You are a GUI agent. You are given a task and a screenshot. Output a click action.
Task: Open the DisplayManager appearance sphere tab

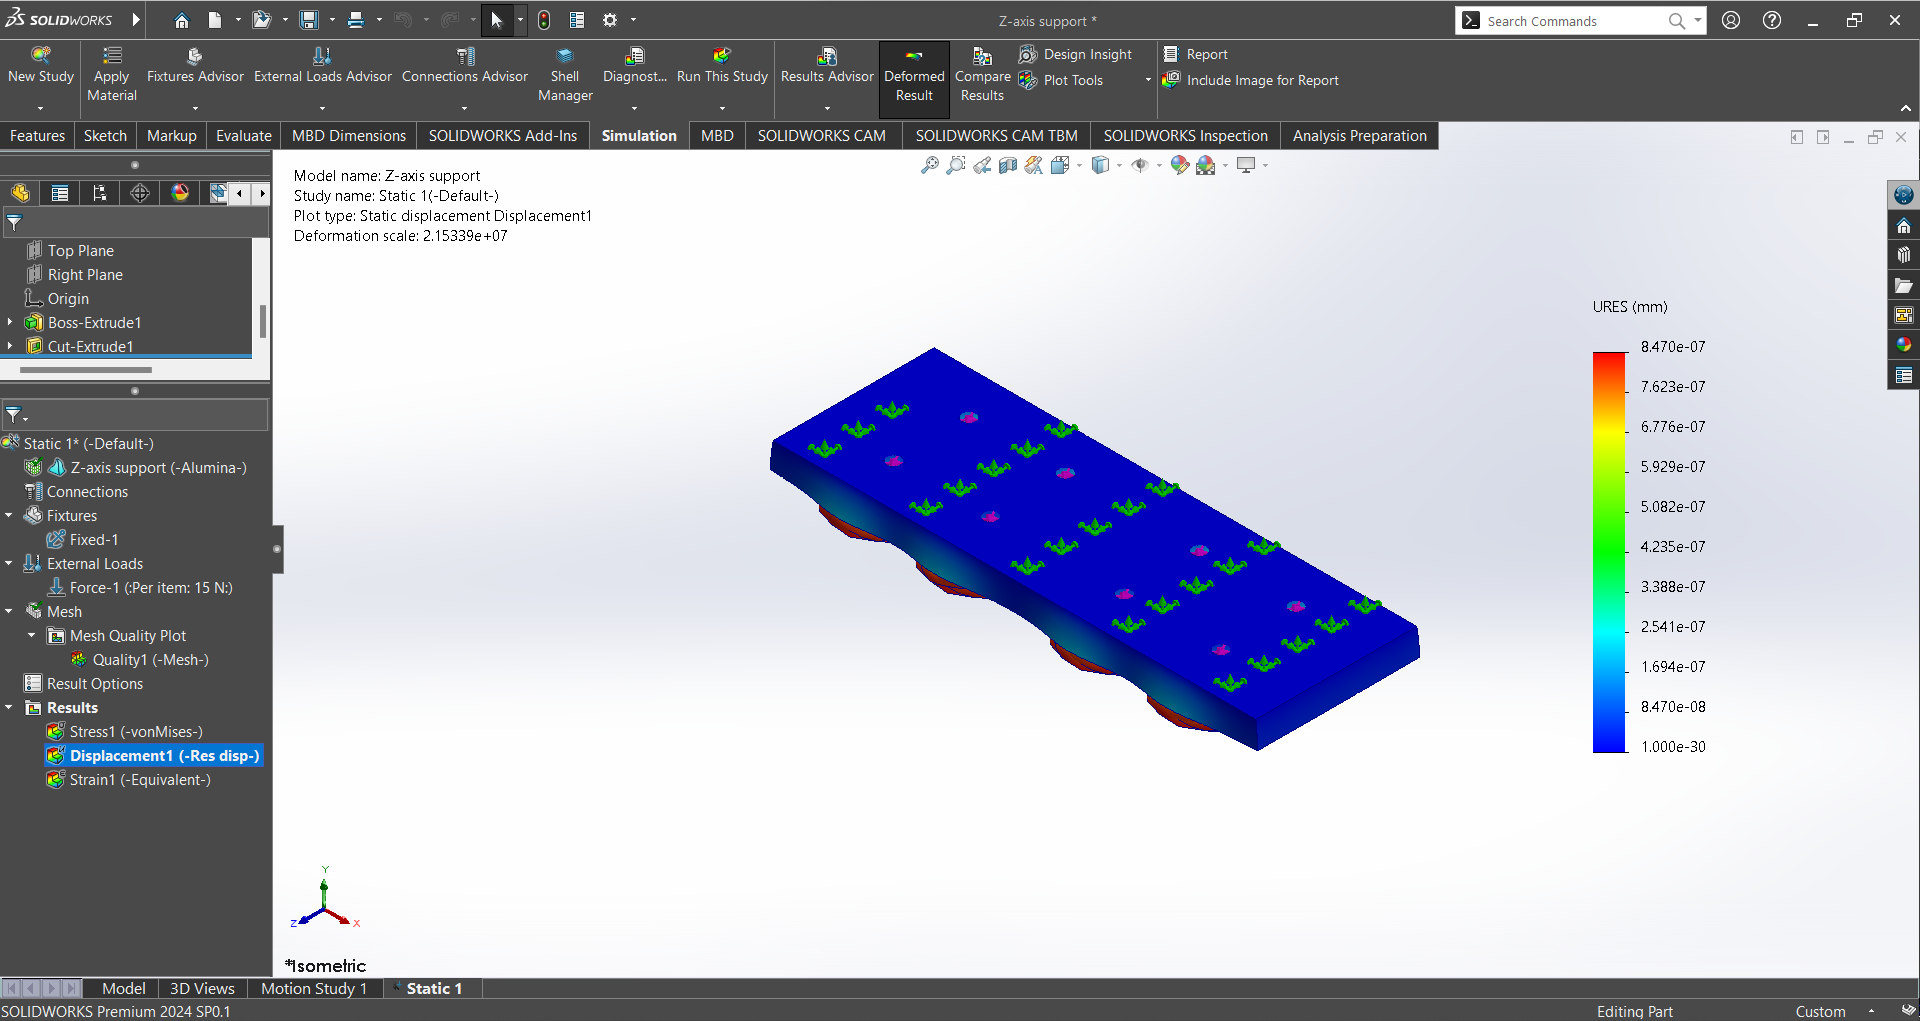(x=180, y=193)
